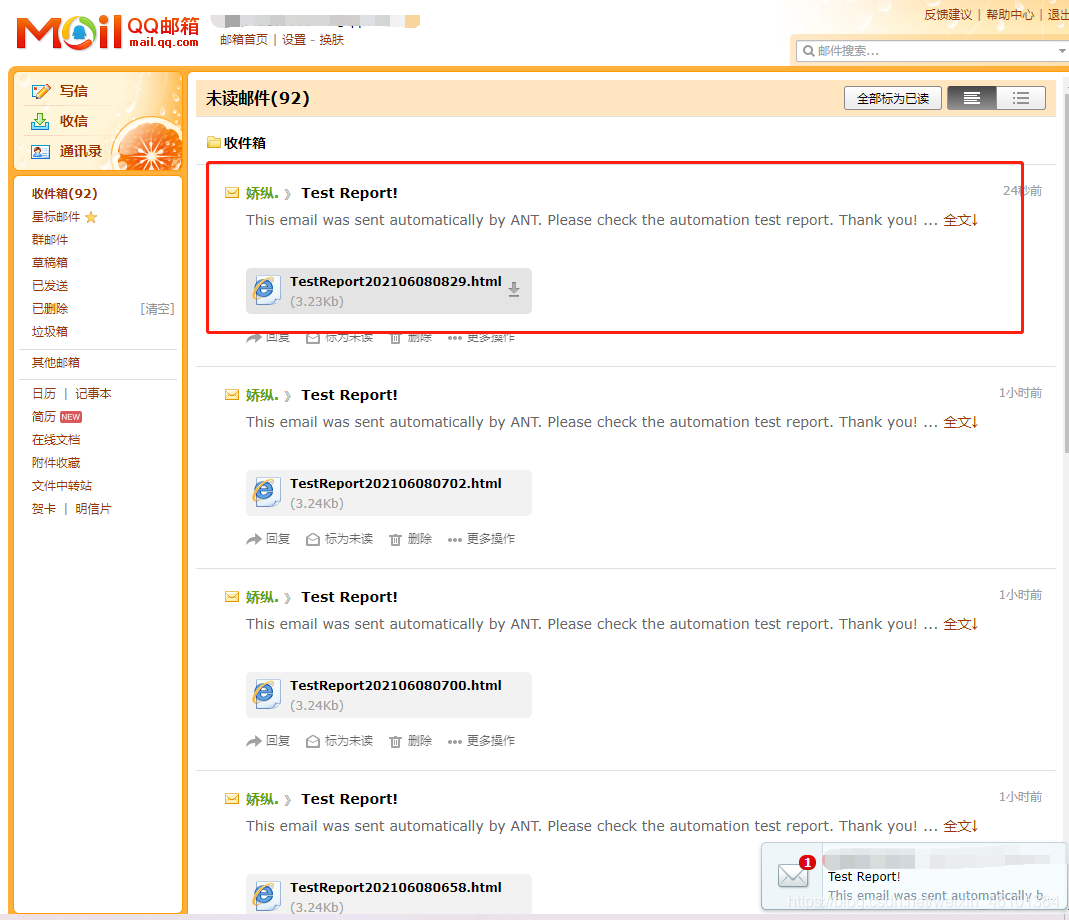
Task: Open 其他邮箱 in sidebar
Action: point(56,362)
